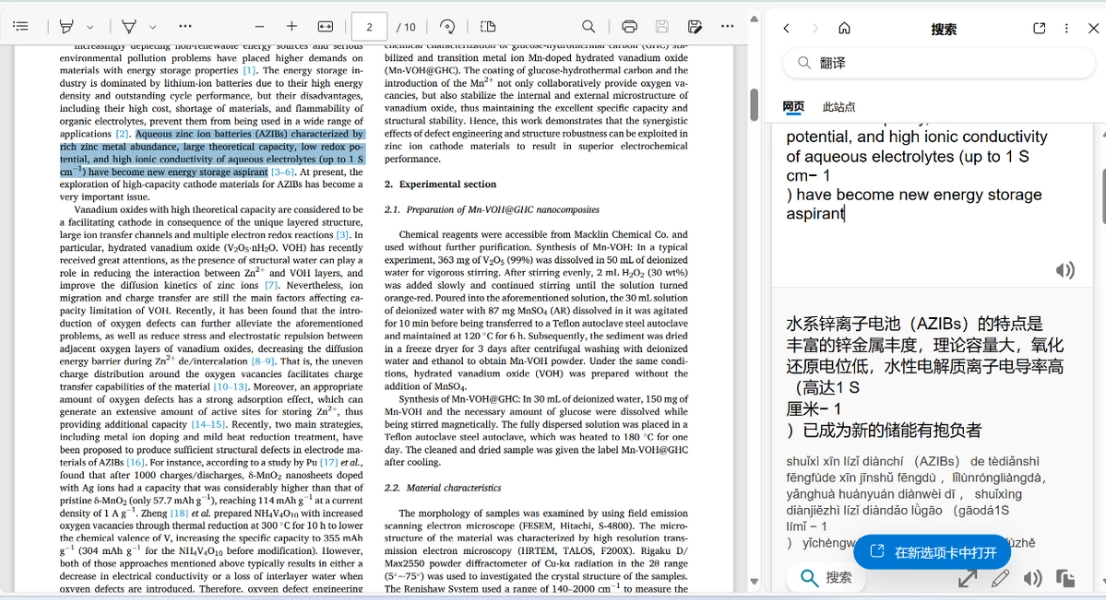Screen dimensions: 1106x600
Task: Edit translation with the pencil icon
Action: point(1000,579)
